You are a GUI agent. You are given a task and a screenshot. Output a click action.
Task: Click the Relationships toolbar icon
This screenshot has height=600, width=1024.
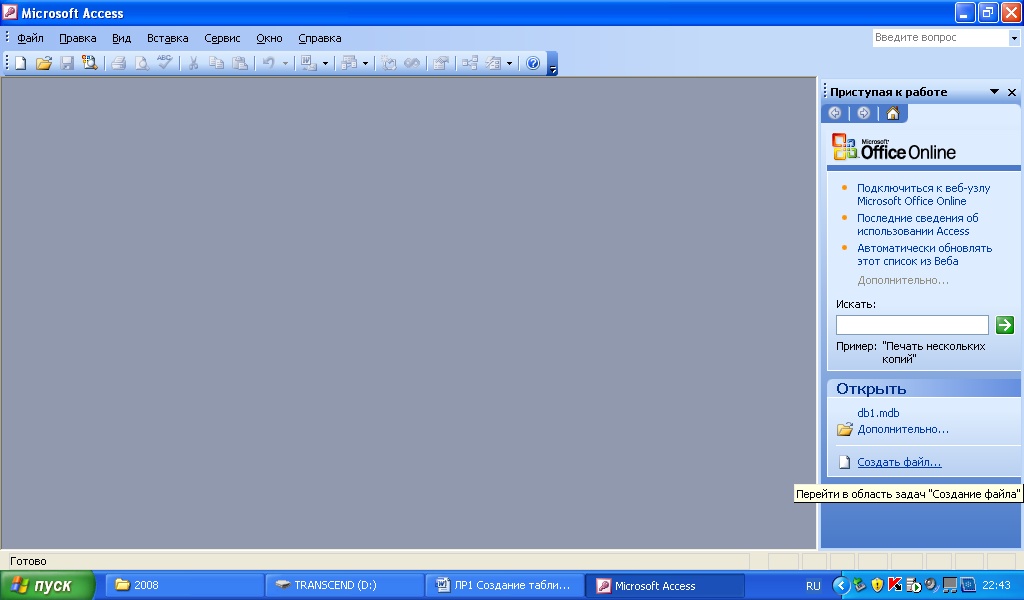470,63
